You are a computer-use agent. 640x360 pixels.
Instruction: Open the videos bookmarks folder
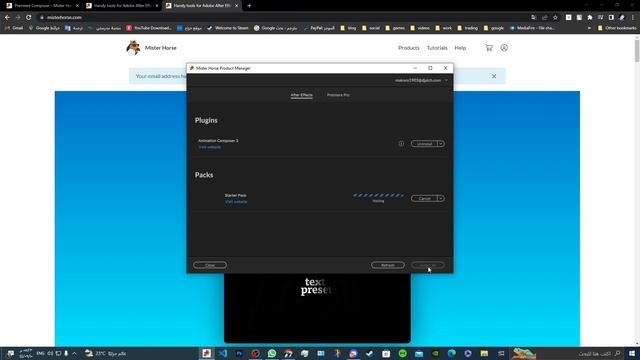coord(420,28)
